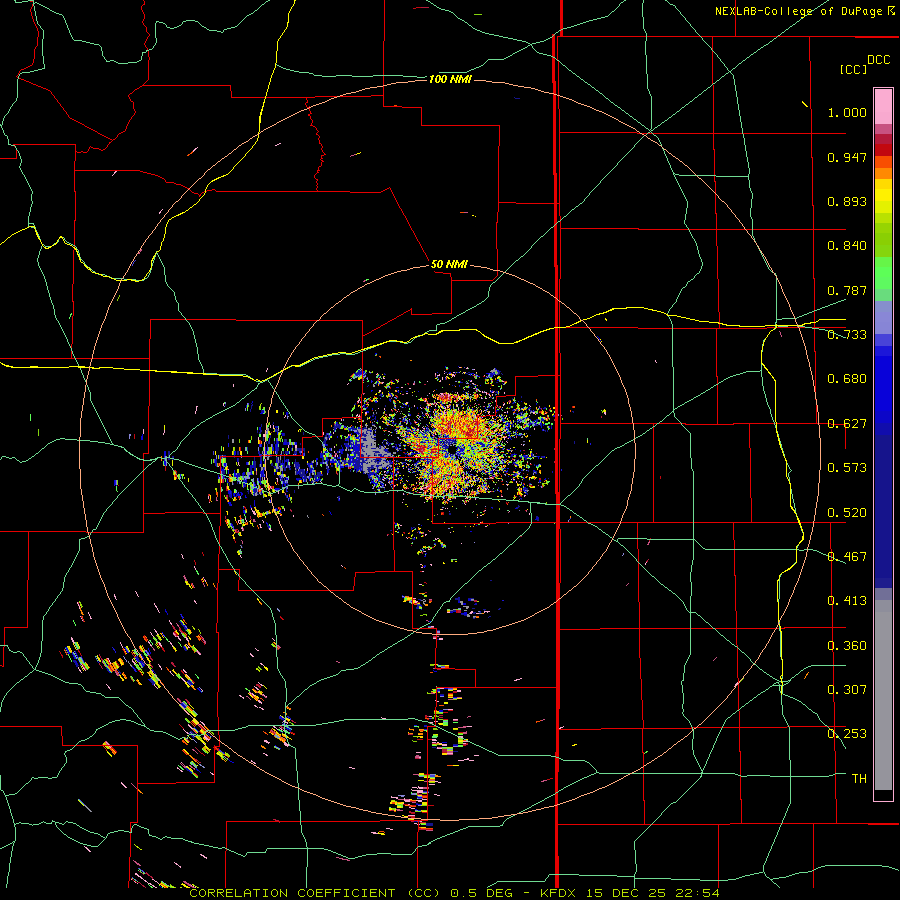
Task: Click the [CC] units label by legend
Action: click(x=853, y=69)
